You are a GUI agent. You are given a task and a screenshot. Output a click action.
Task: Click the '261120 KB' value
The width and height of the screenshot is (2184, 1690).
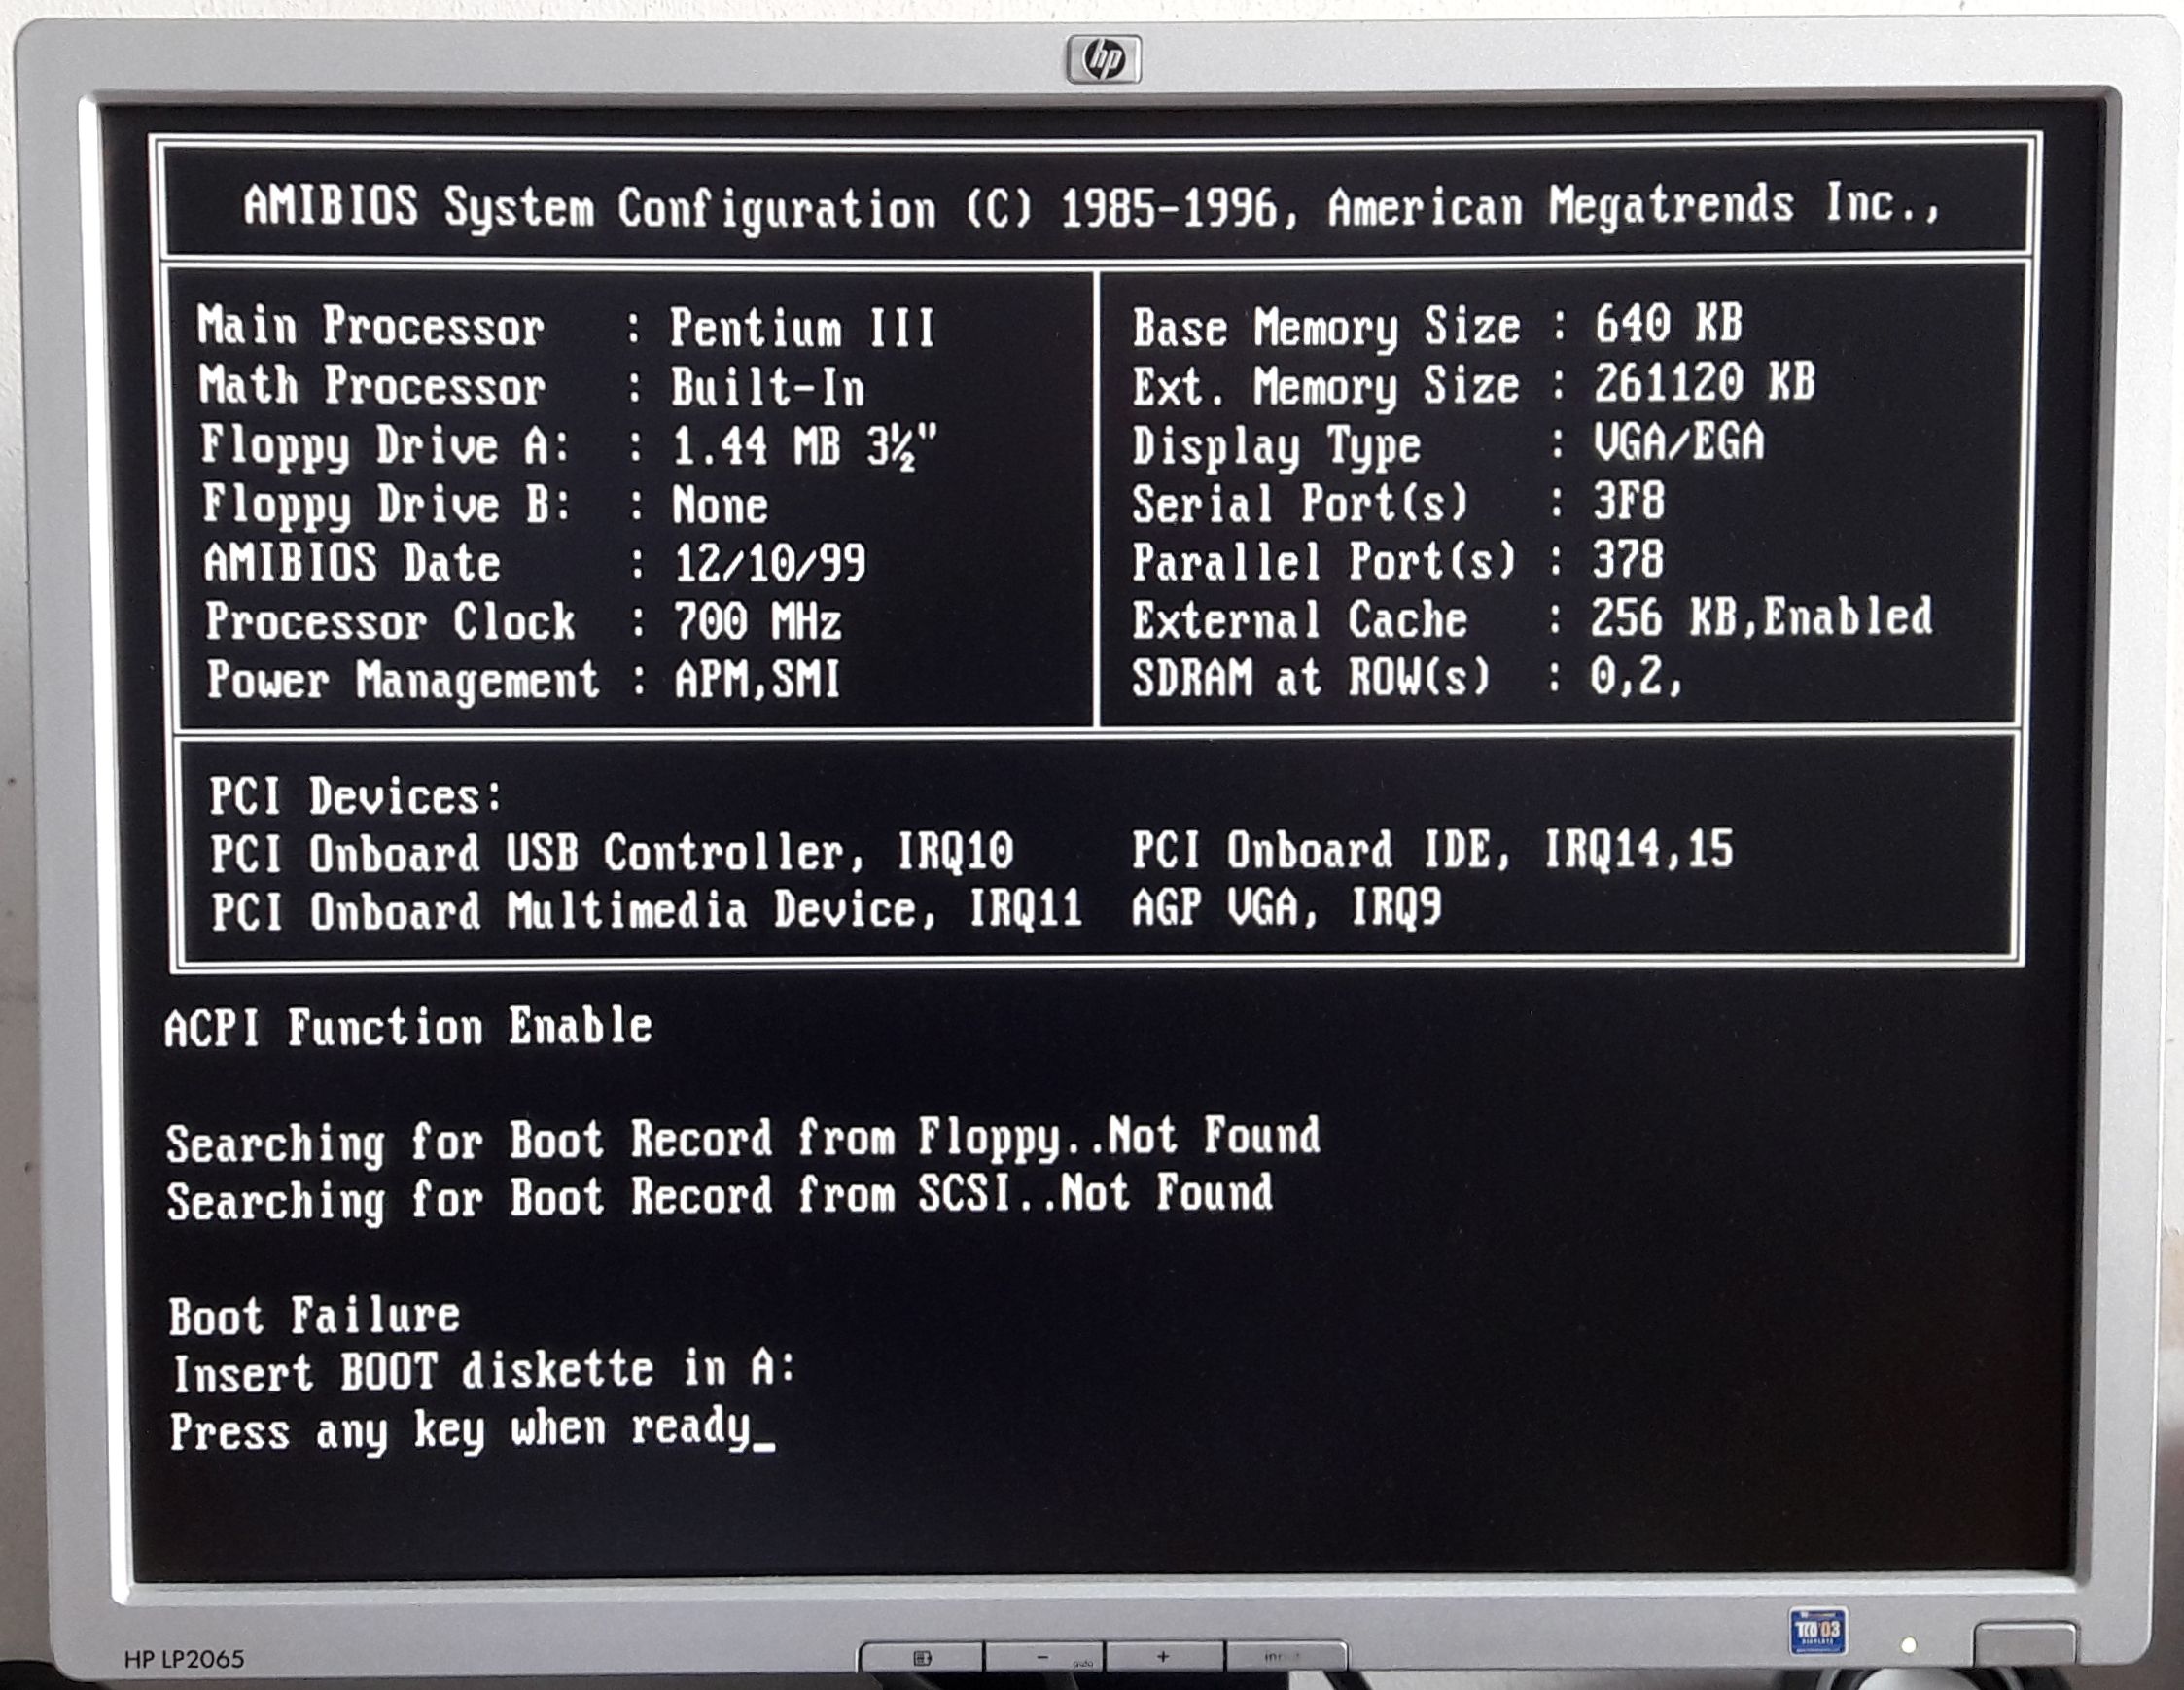[x=1705, y=382]
